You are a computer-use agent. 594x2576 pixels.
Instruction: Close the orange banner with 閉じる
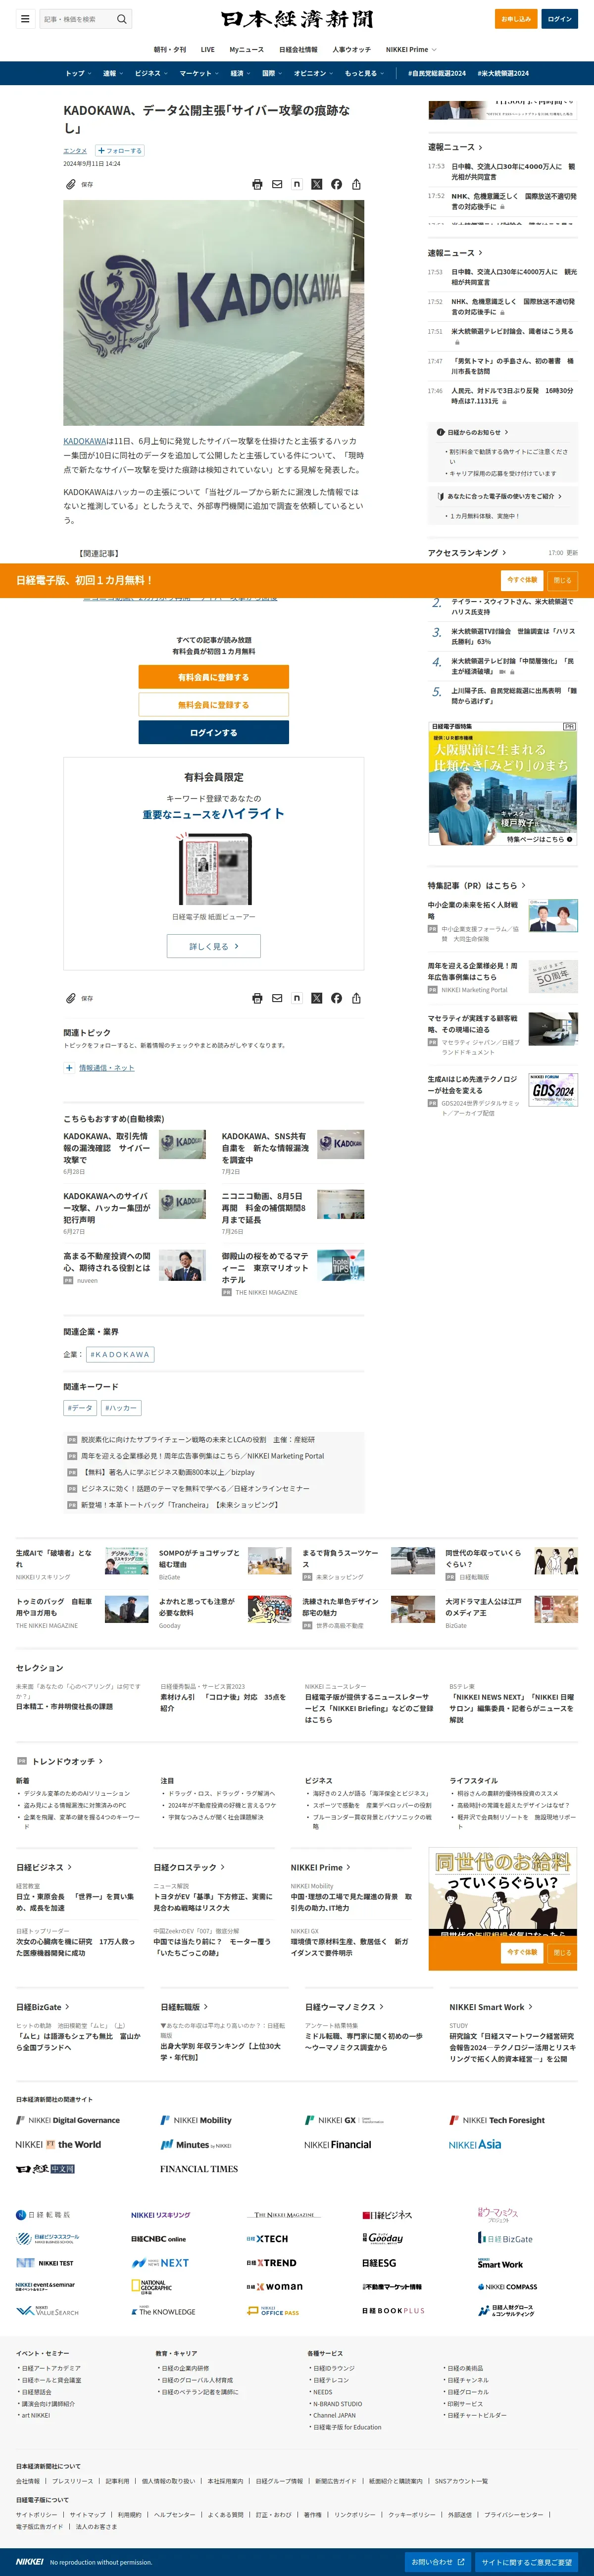[563, 580]
